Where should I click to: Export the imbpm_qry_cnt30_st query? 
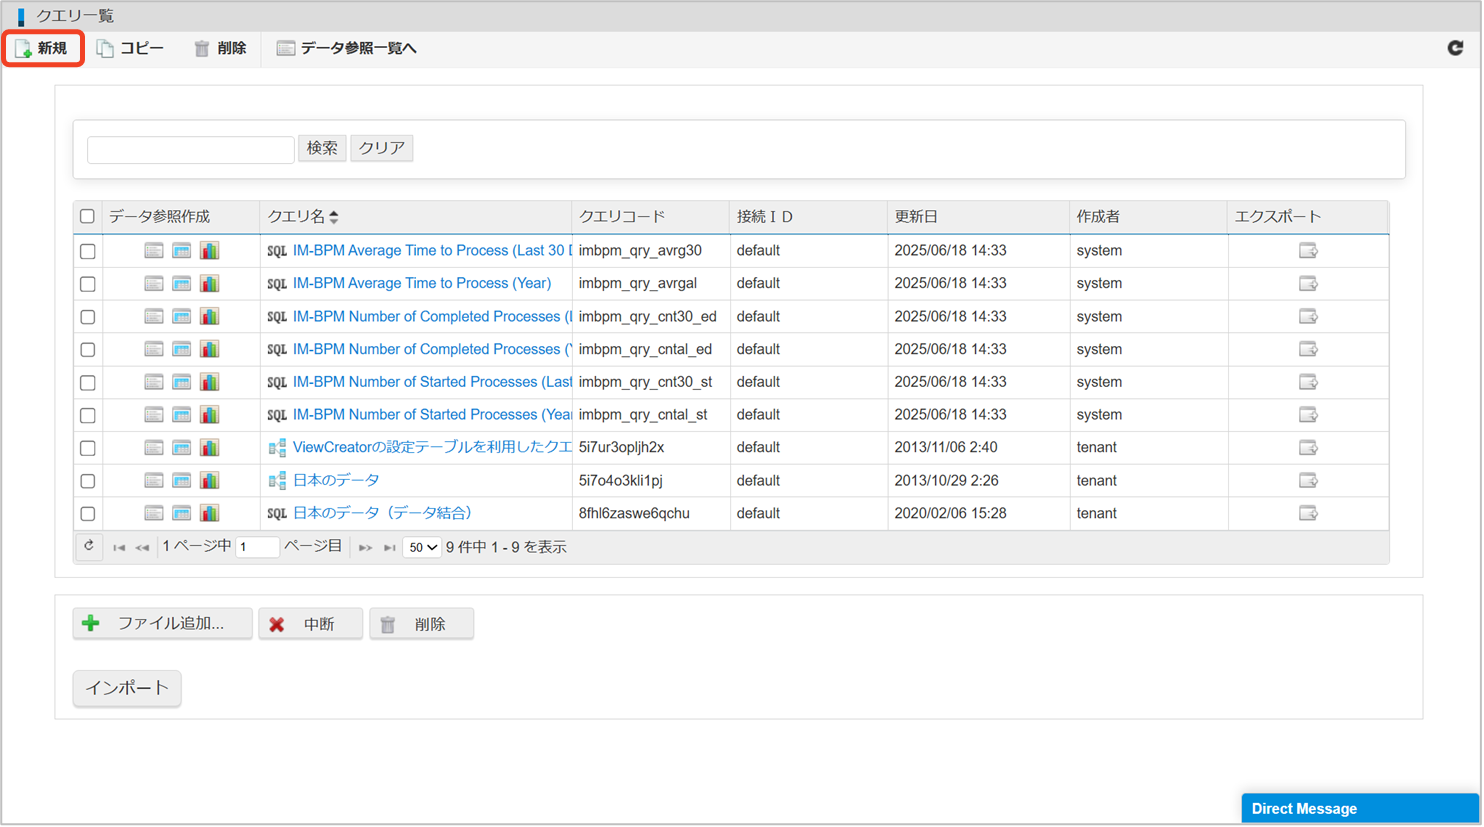1309,382
